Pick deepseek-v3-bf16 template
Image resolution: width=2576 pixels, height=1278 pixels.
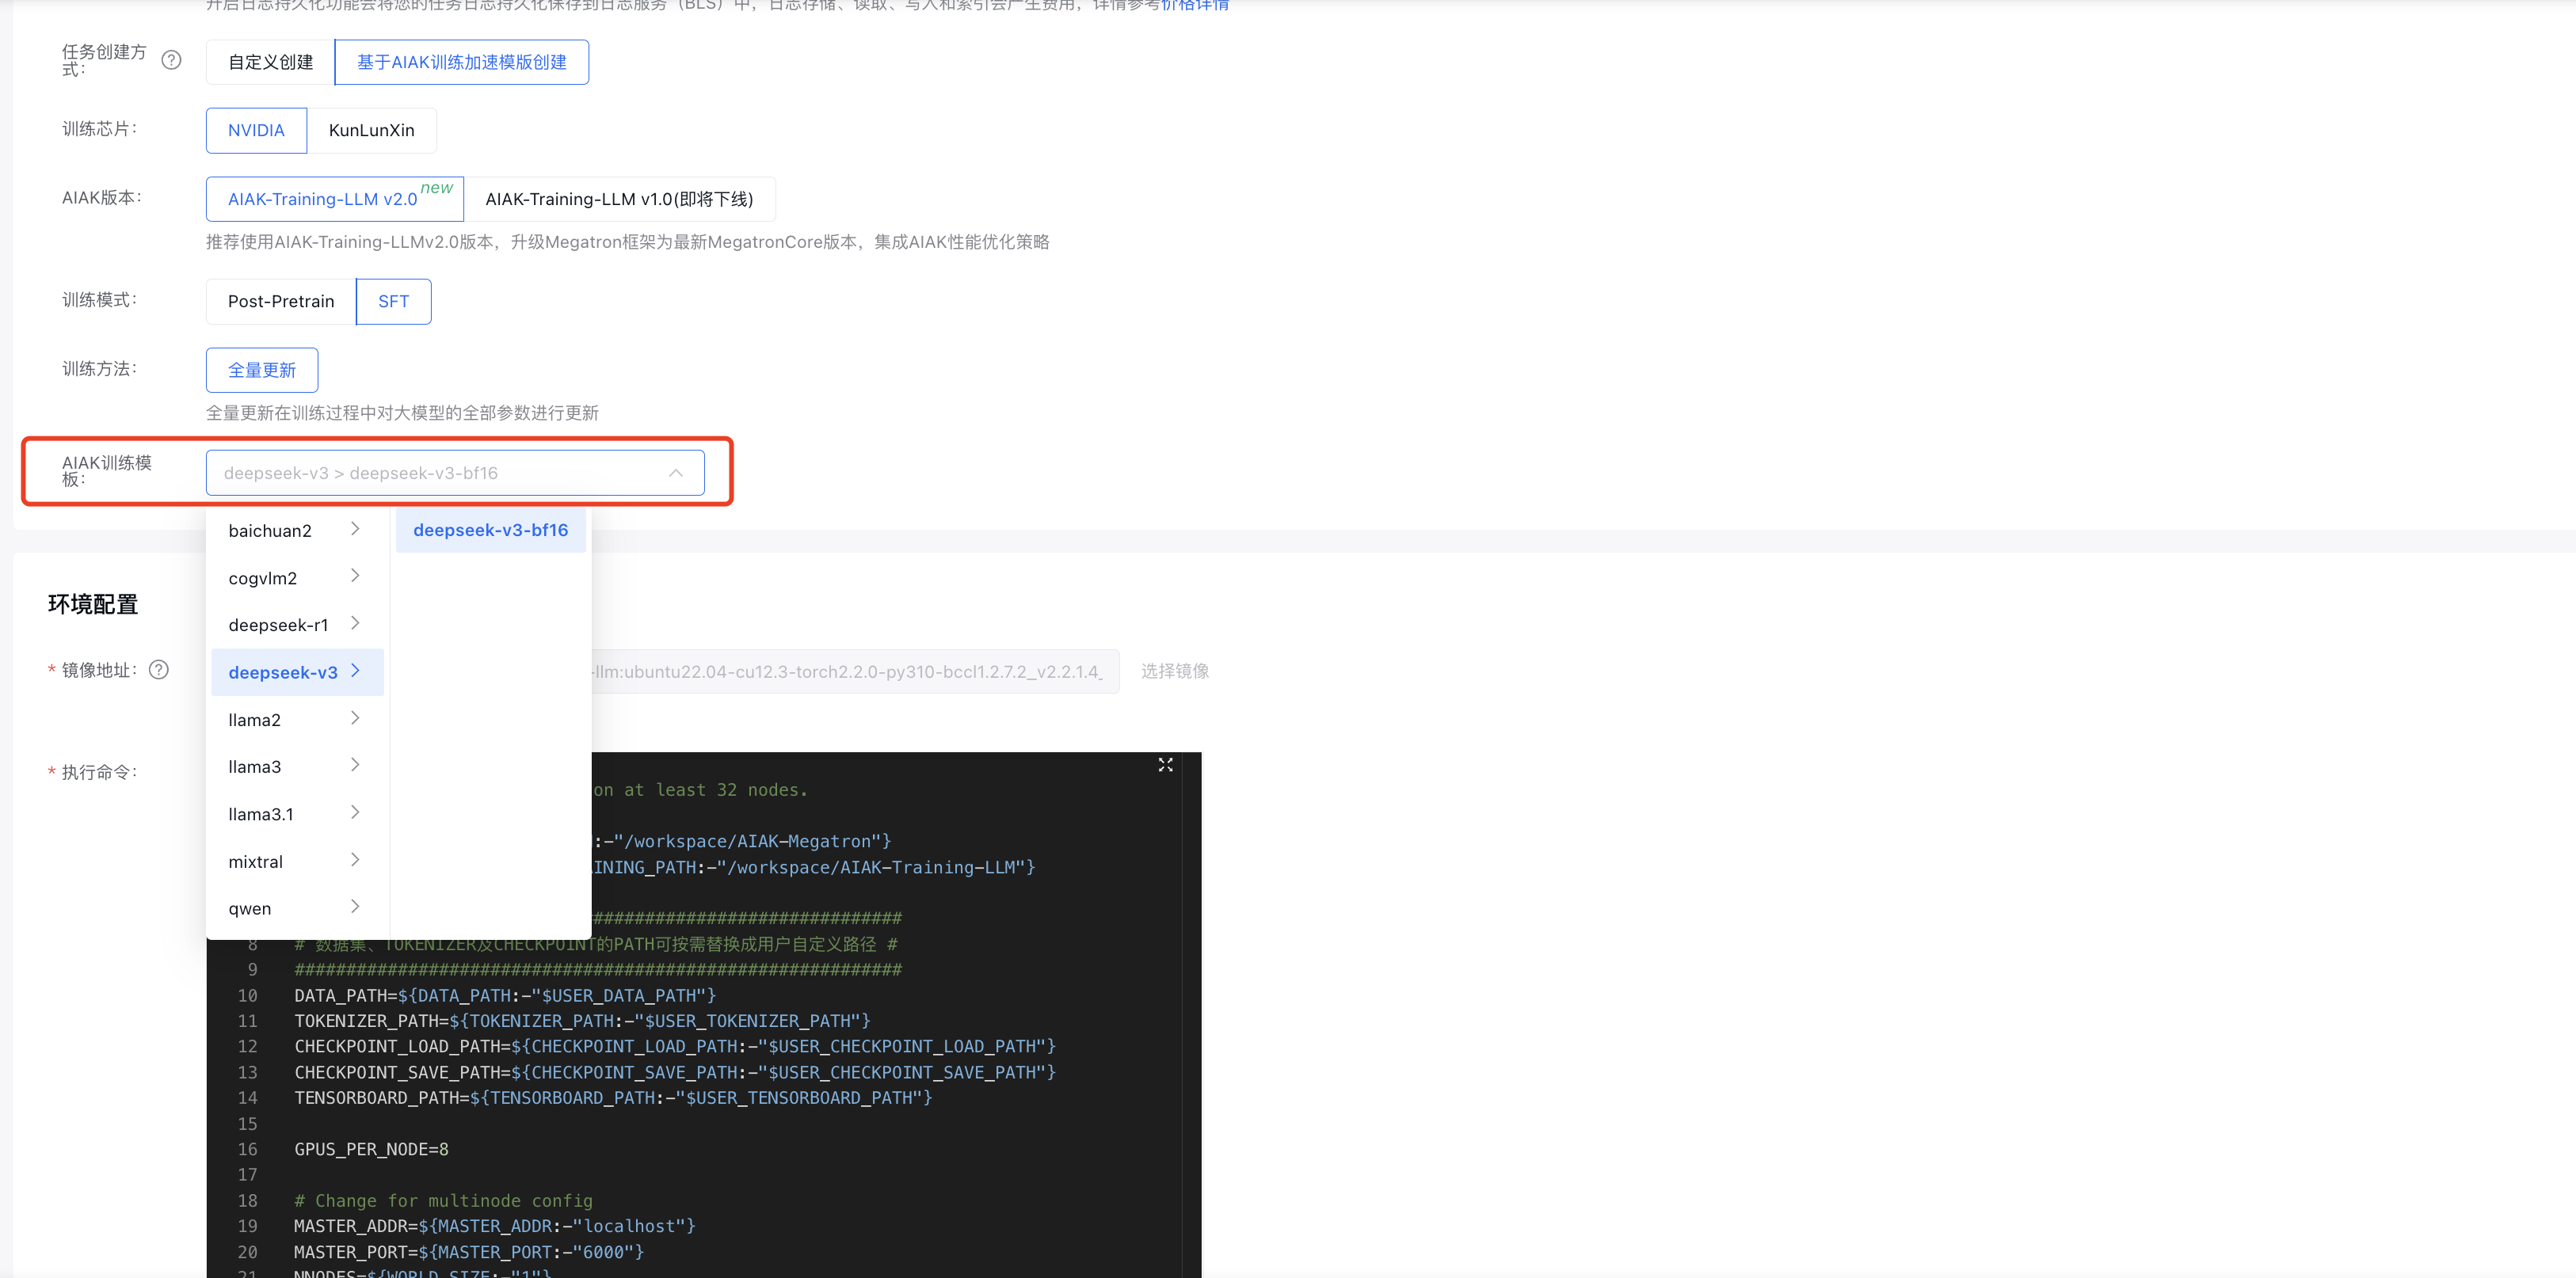tap(490, 530)
